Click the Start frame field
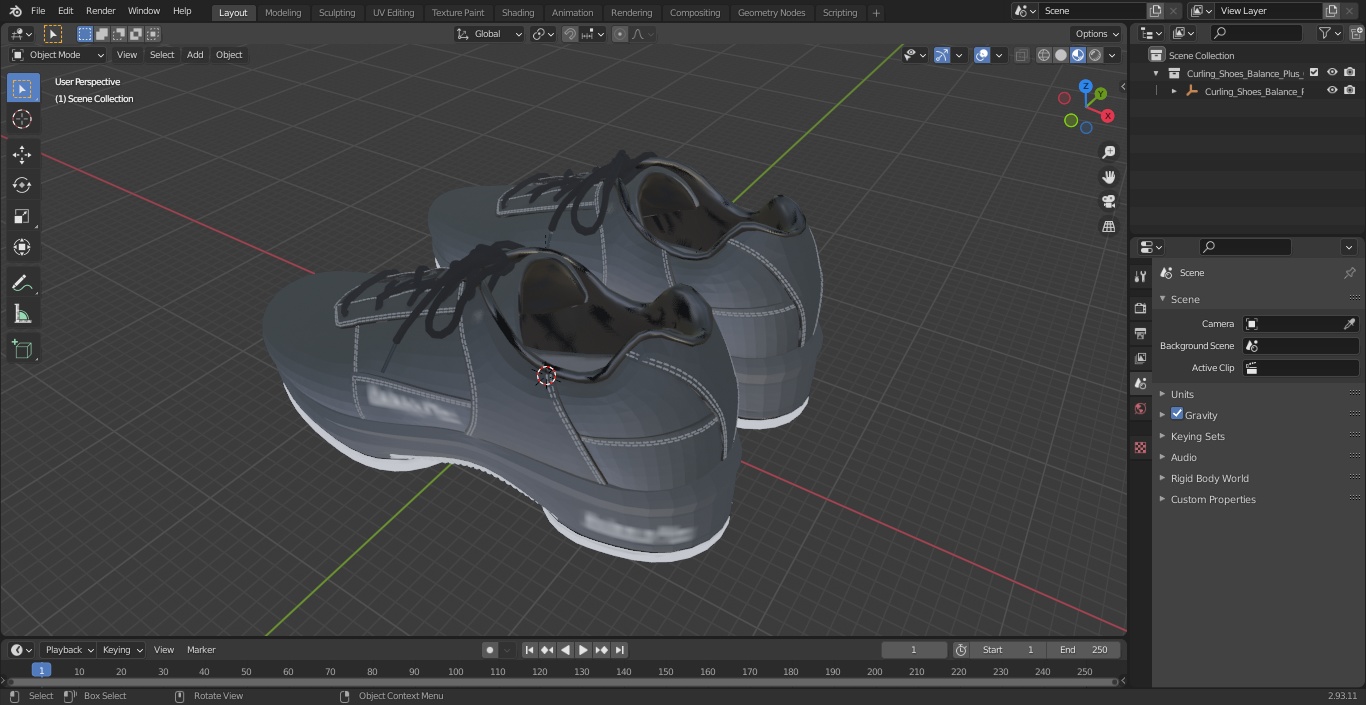Viewport: 1366px width, 705px height. pos(1008,650)
